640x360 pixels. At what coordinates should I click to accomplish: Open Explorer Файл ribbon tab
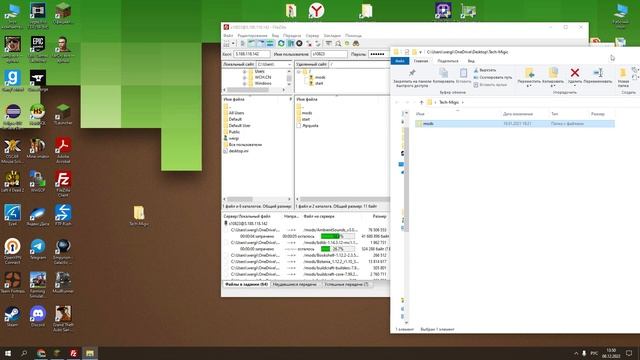pyautogui.click(x=400, y=61)
